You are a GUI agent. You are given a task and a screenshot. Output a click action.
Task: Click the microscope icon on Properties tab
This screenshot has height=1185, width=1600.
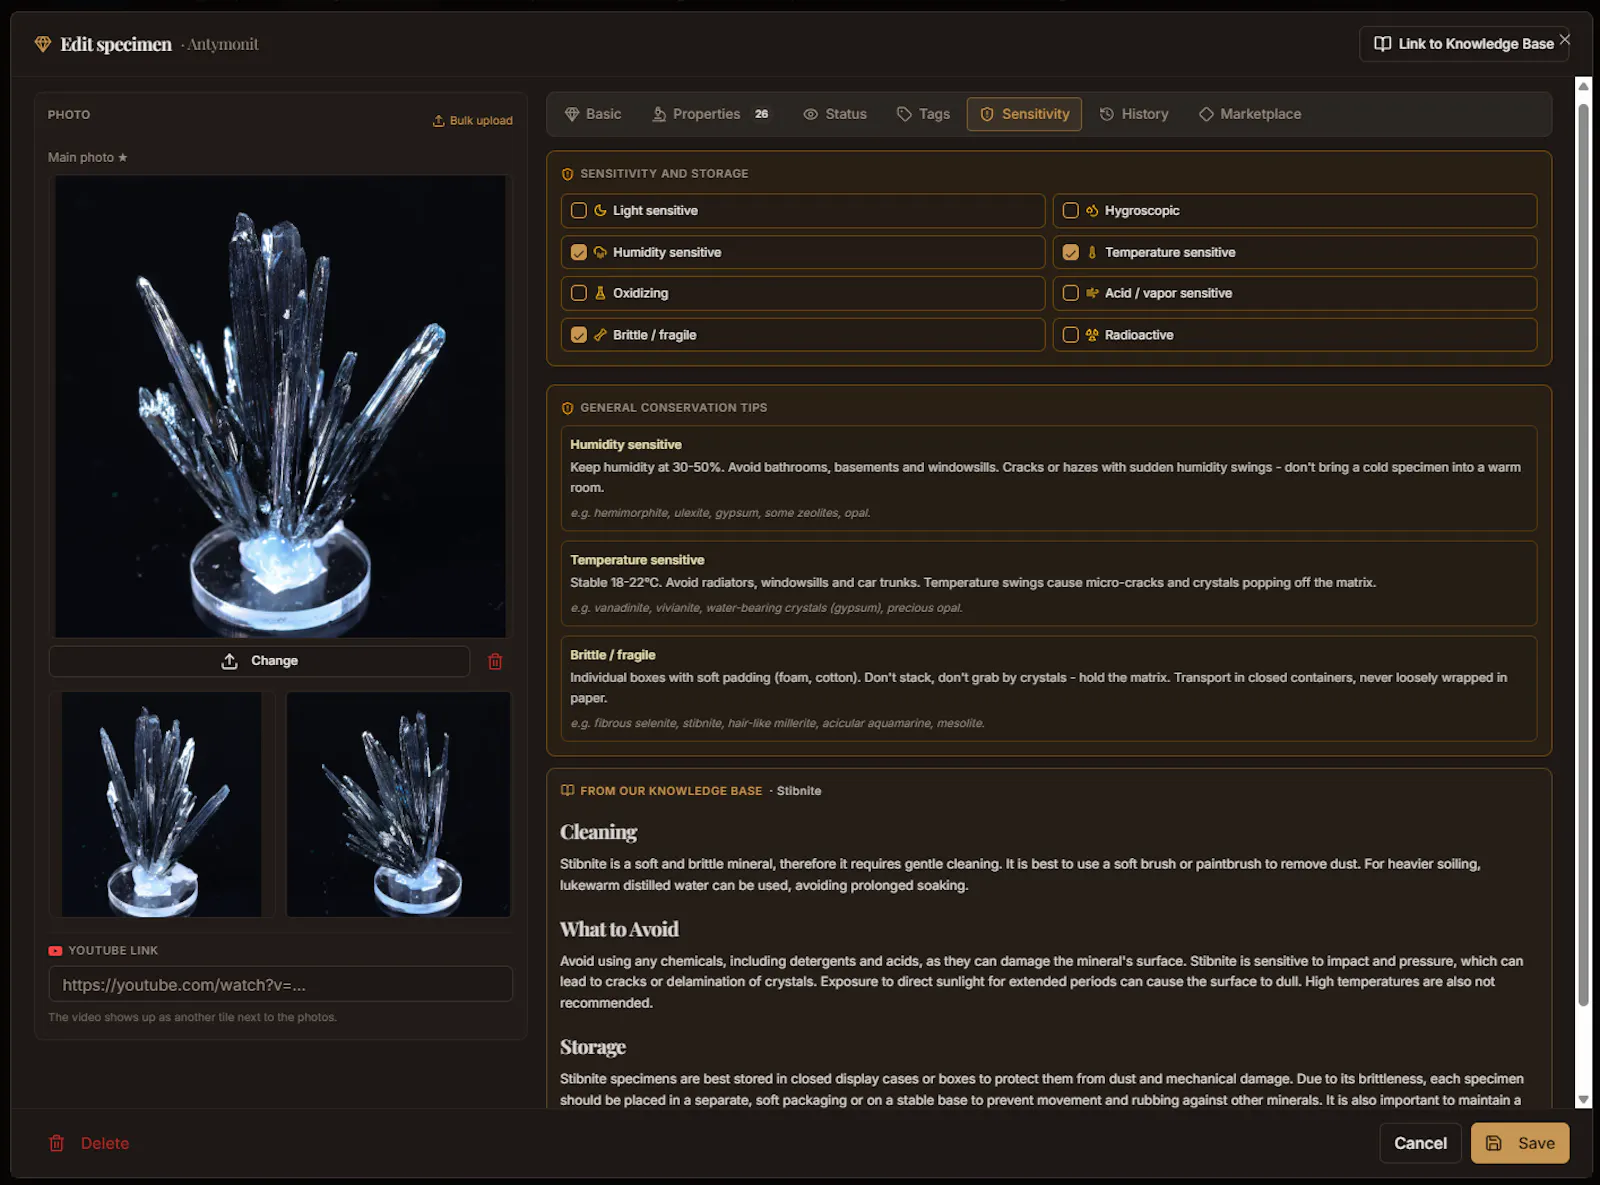659,114
